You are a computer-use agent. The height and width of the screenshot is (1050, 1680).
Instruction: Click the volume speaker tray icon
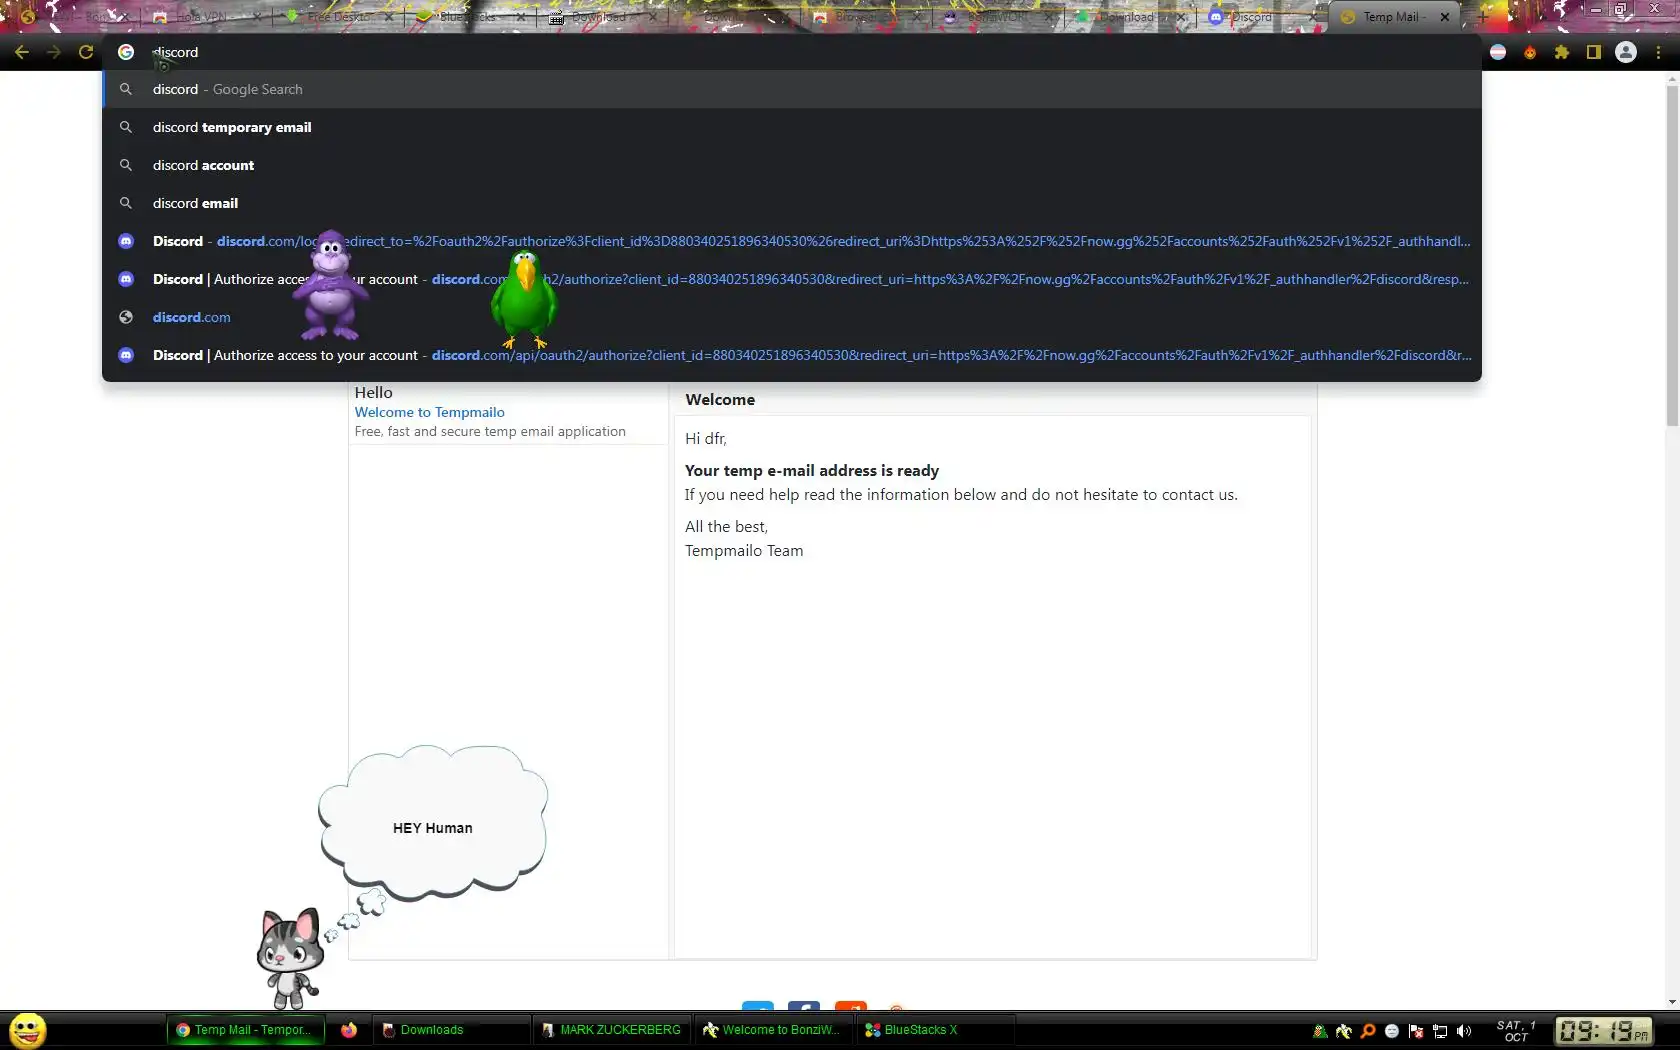point(1464,1031)
